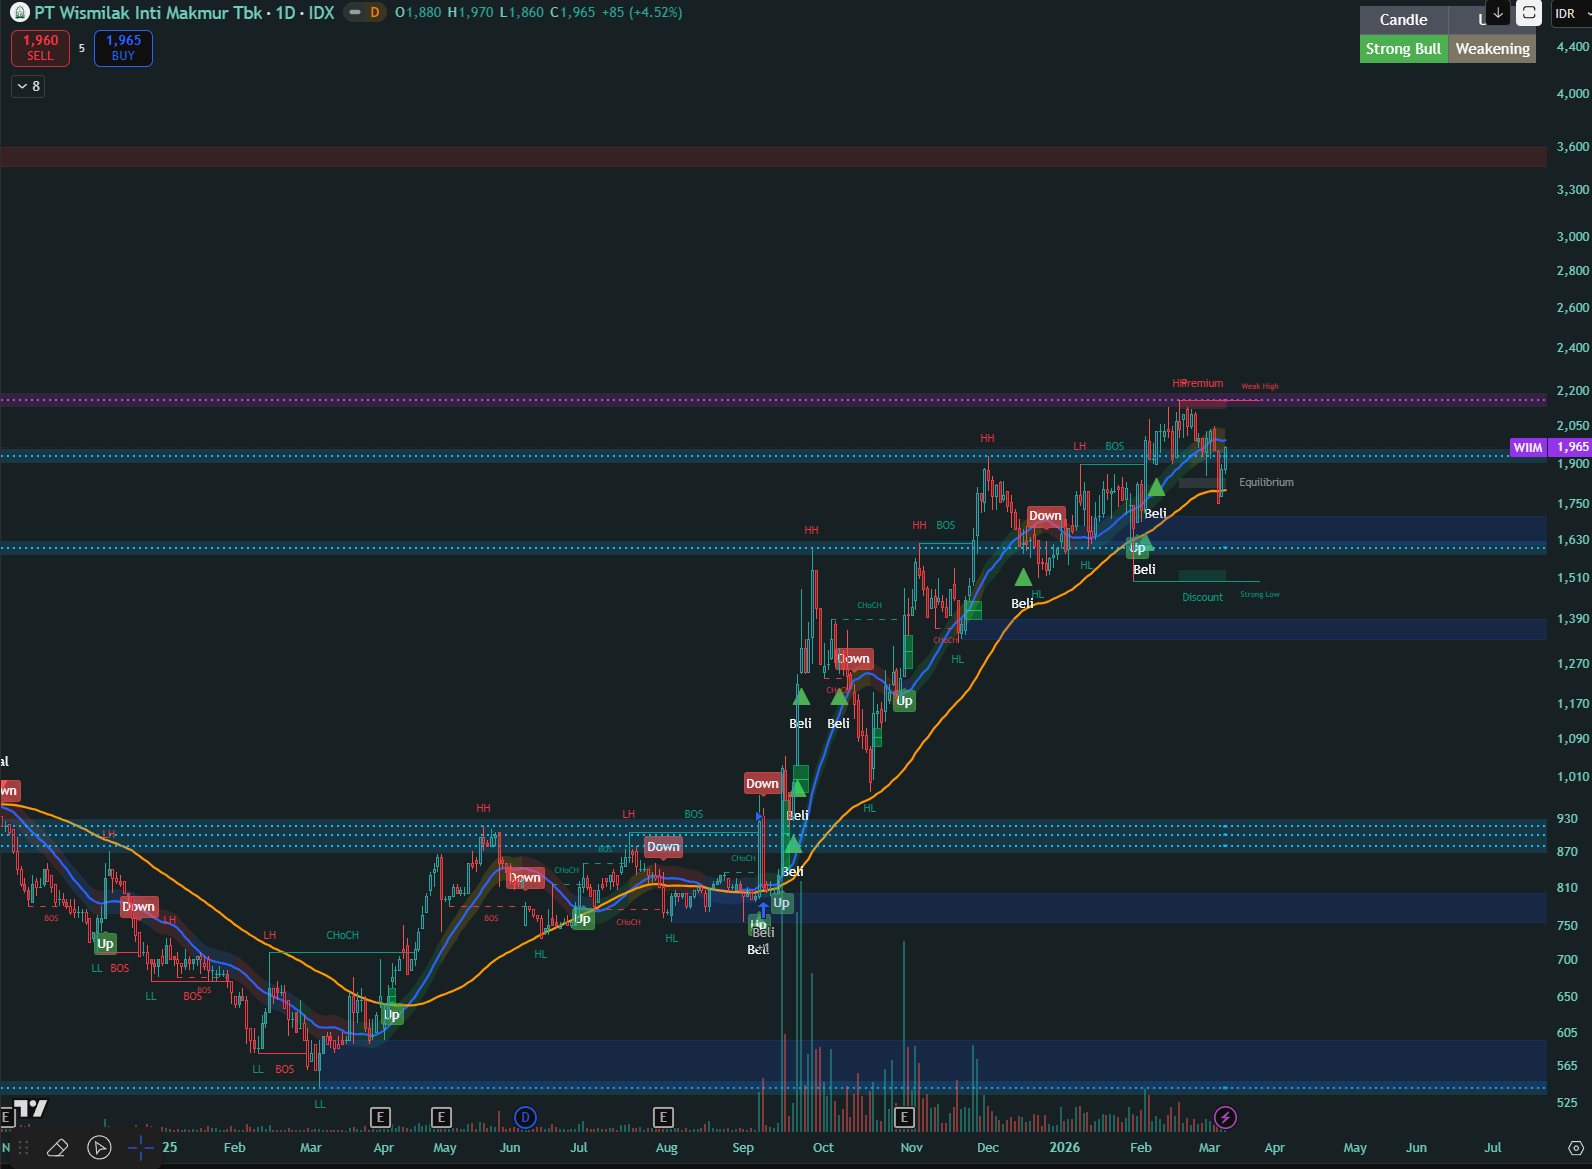The image size is (1592, 1169).
Task: Toggle the white fullscreen chart button
Action: pos(1528,13)
